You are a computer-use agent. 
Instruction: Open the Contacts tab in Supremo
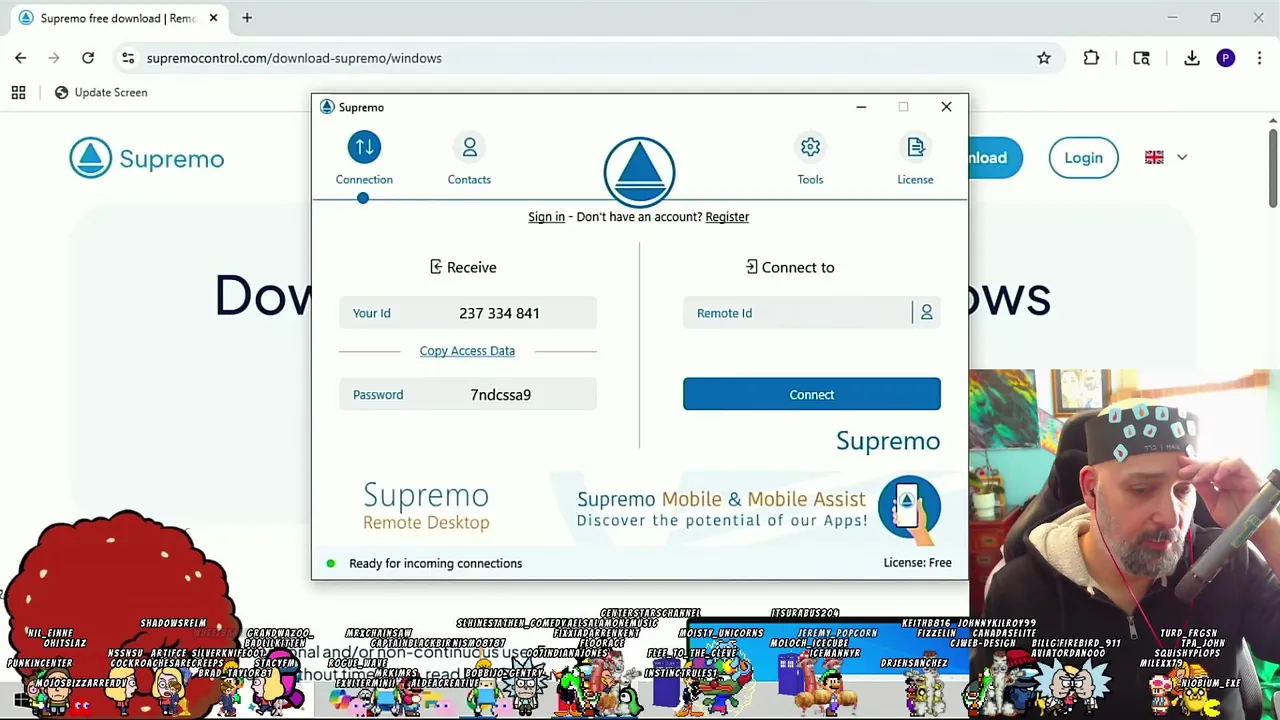pos(469,159)
